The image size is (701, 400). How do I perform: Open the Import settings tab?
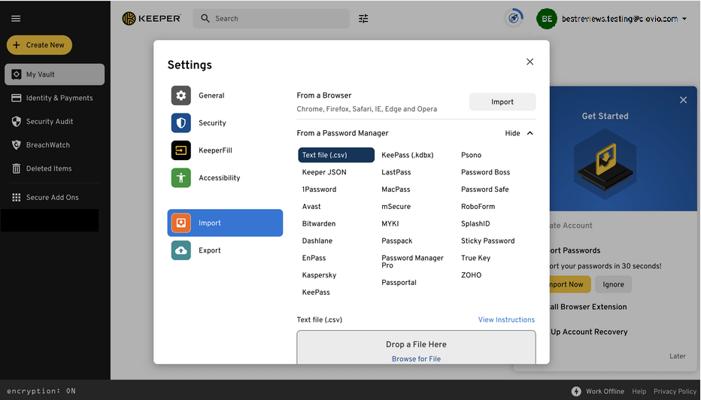click(225, 223)
